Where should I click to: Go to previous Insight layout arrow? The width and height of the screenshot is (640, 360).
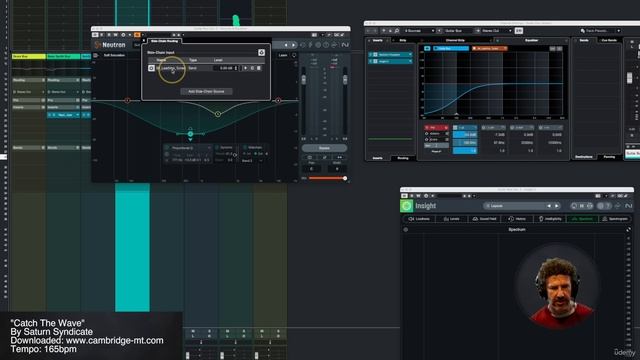[x=549, y=206]
